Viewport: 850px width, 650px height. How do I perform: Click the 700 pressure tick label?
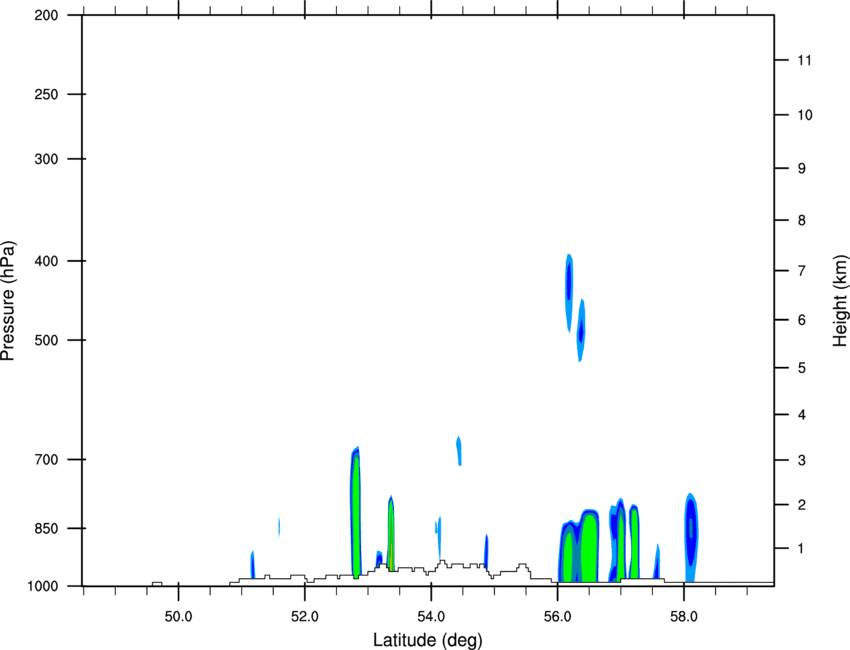[x=46, y=459]
